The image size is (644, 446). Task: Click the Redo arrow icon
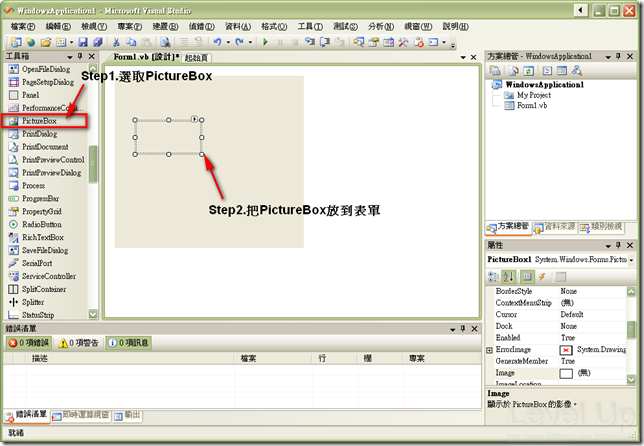click(239, 42)
